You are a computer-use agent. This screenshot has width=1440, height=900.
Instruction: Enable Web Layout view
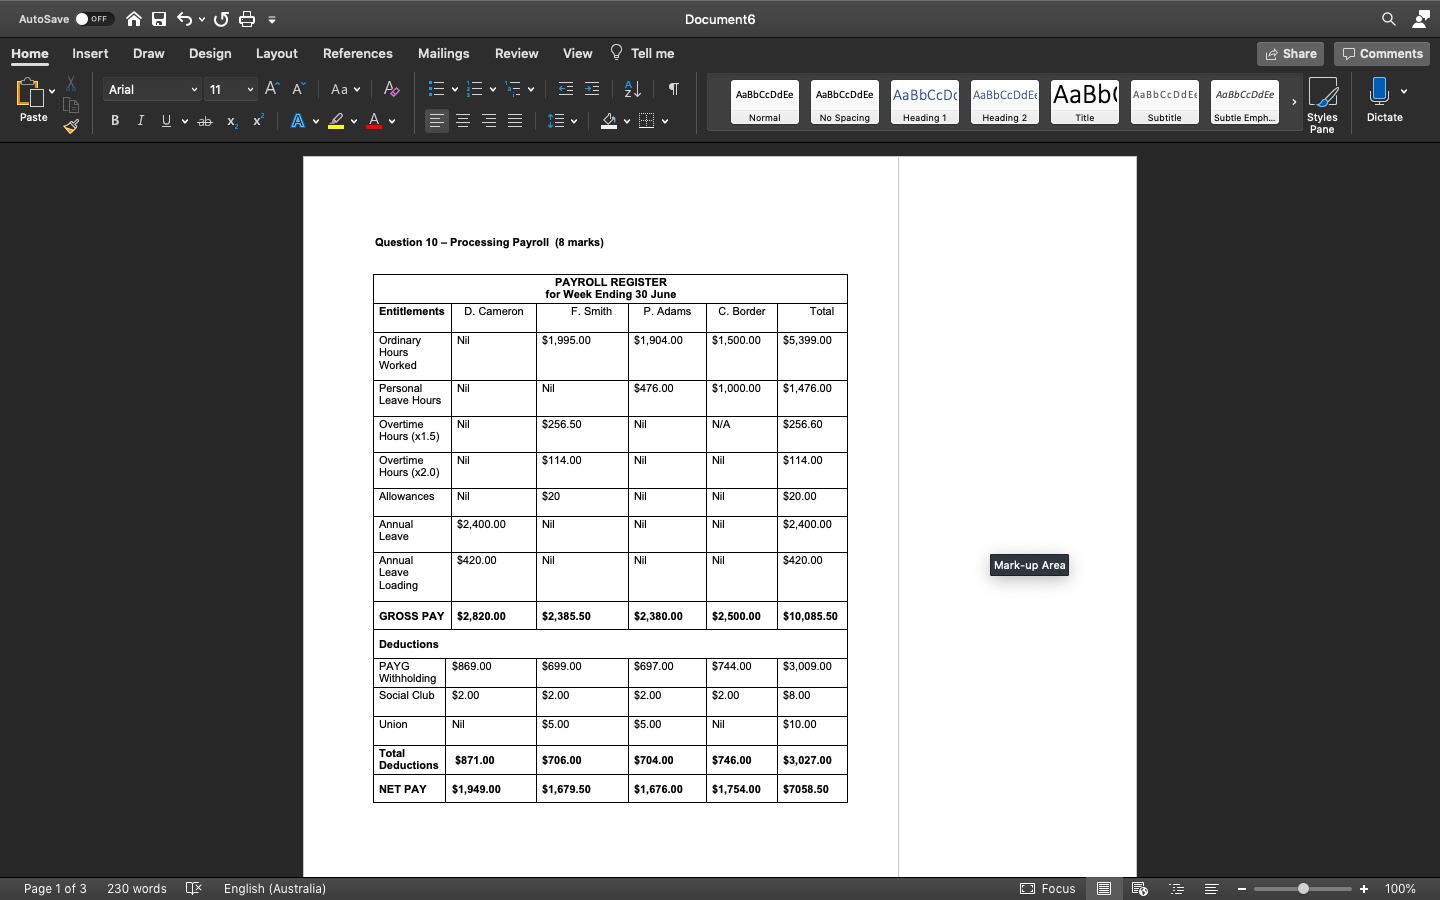click(x=1139, y=888)
